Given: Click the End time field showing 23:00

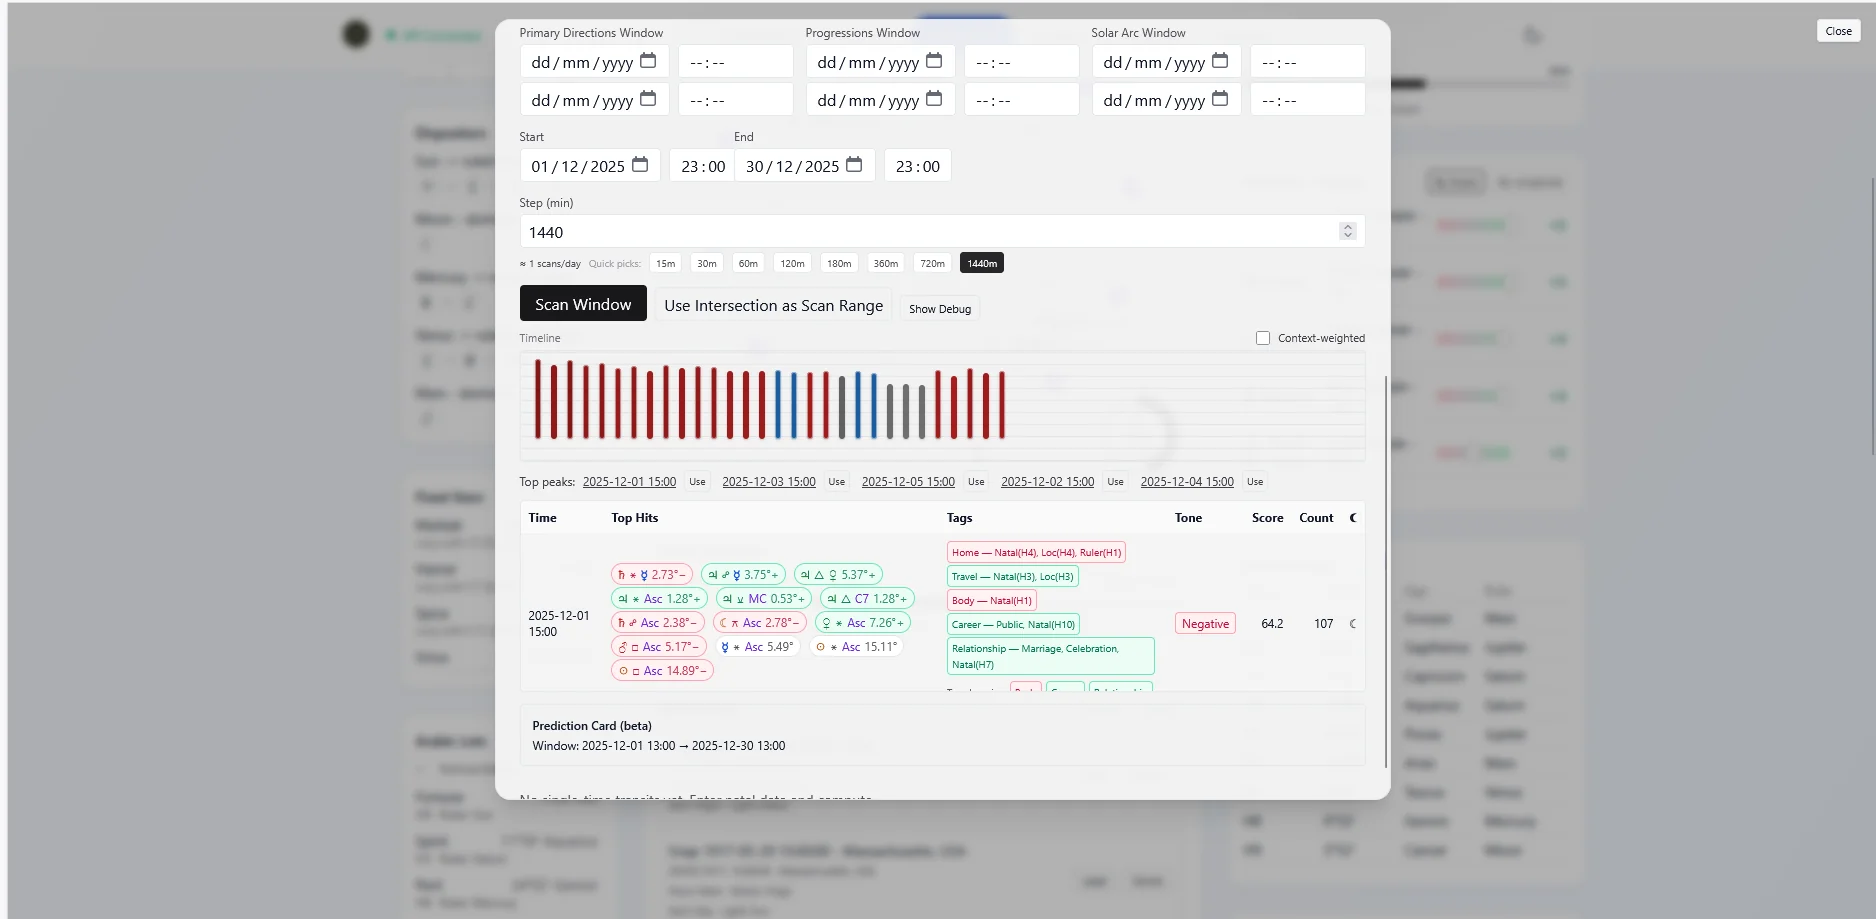Looking at the screenshot, I should (917, 165).
